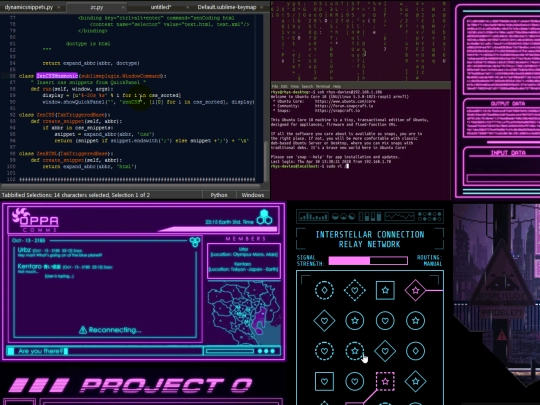Select the dashed-circle star node under the cursor
The height and width of the screenshot is (405, 540).
point(355,351)
